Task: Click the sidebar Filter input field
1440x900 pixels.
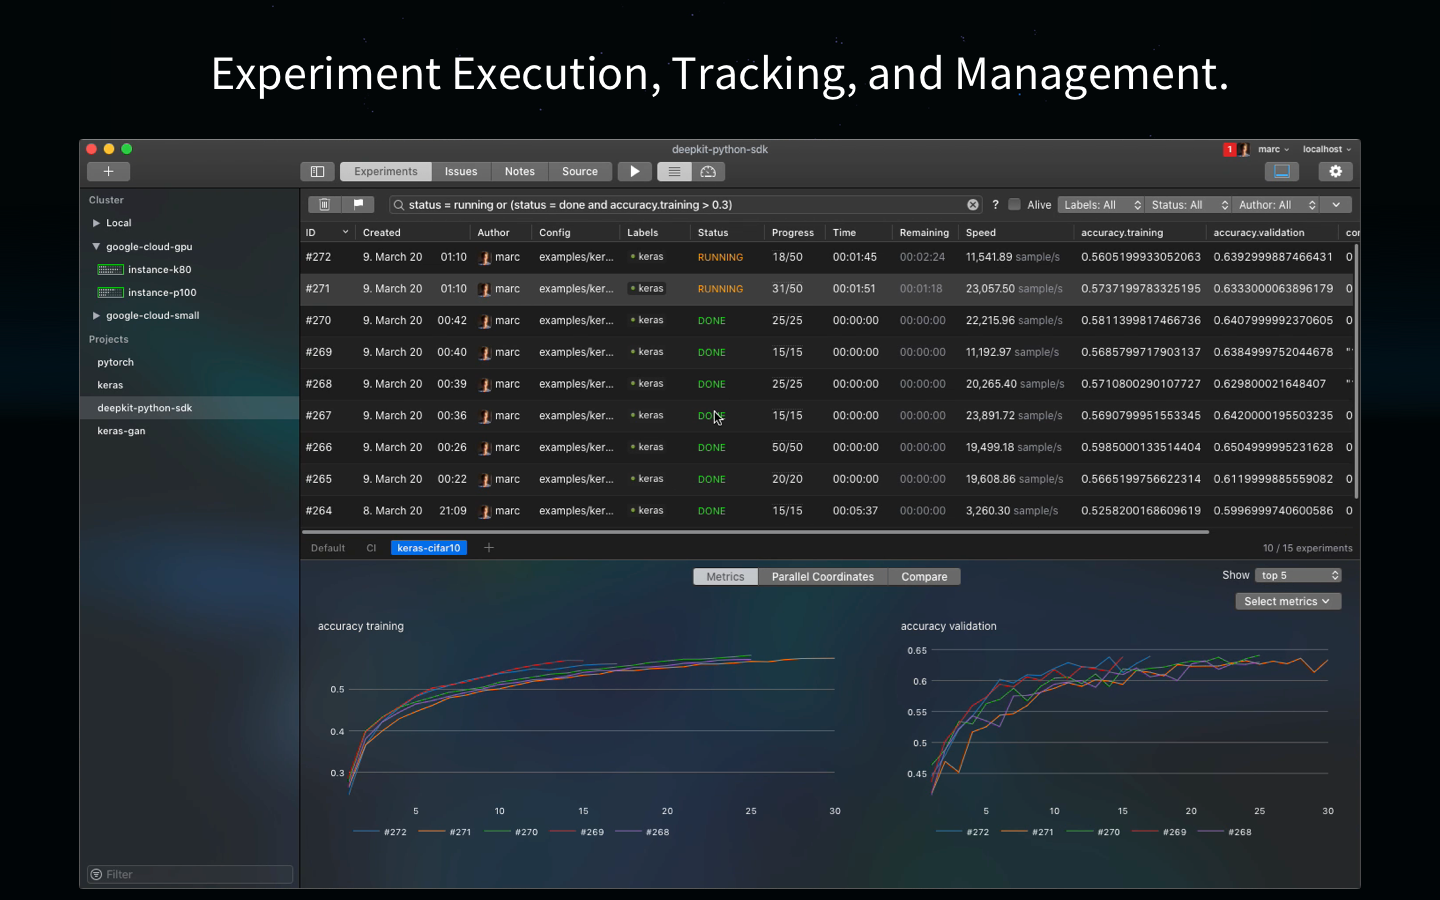Action: pyautogui.click(x=190, y=874)
